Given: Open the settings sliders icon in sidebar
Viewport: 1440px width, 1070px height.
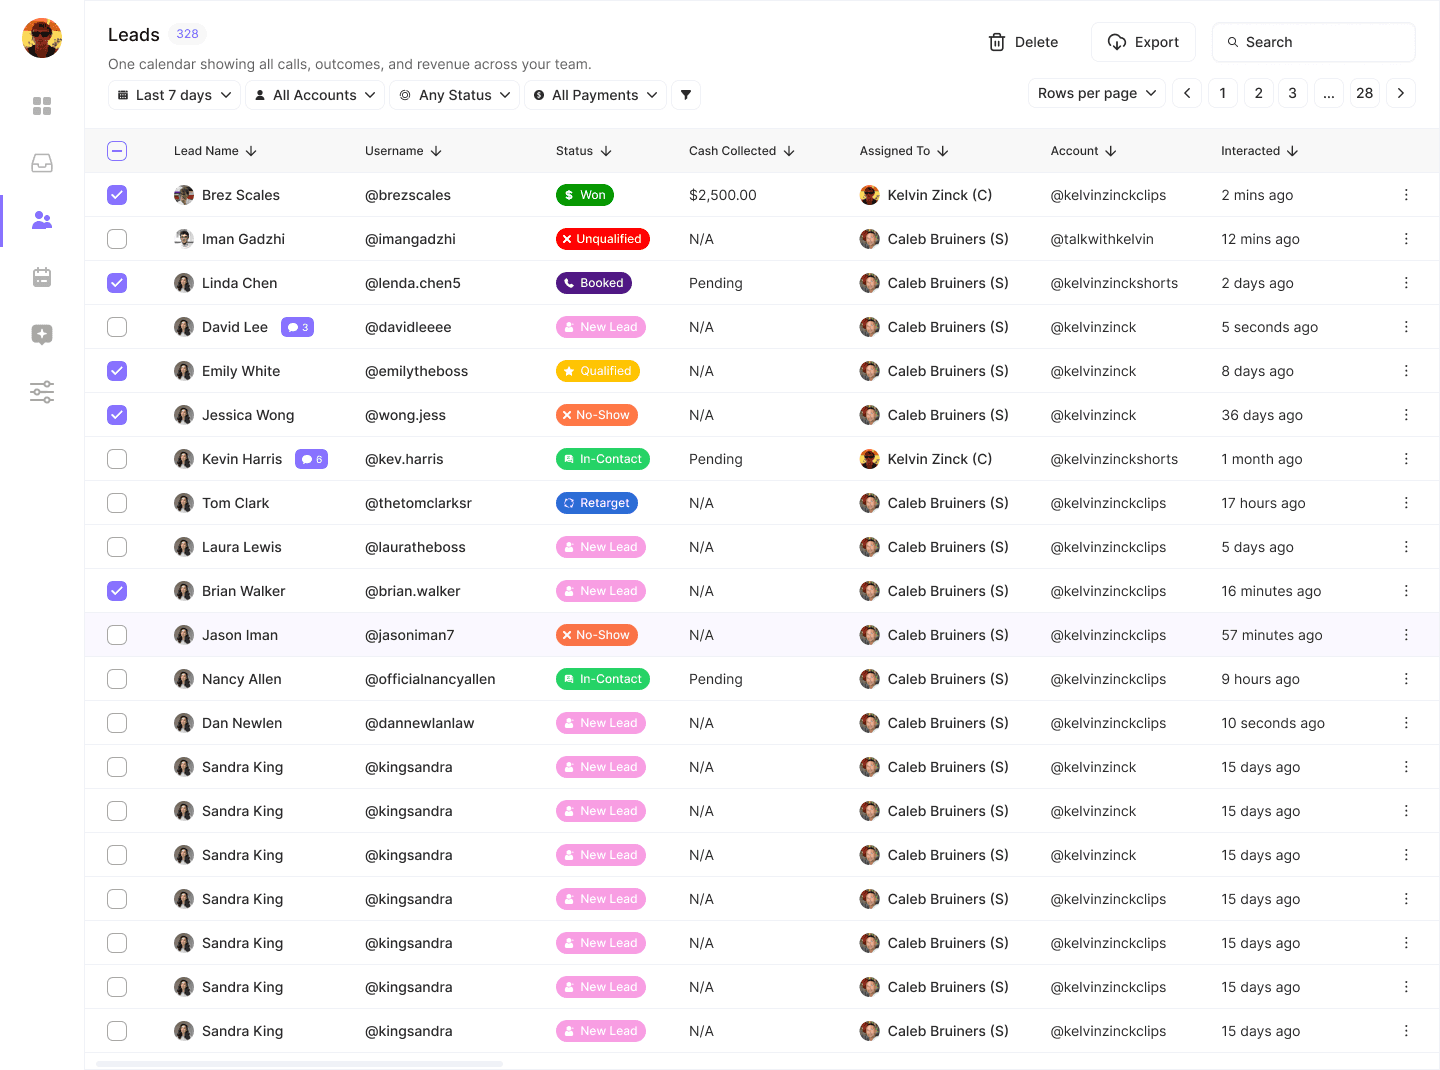Looking at the screenshot, I should pyautogui.click(x=42, y=392).
